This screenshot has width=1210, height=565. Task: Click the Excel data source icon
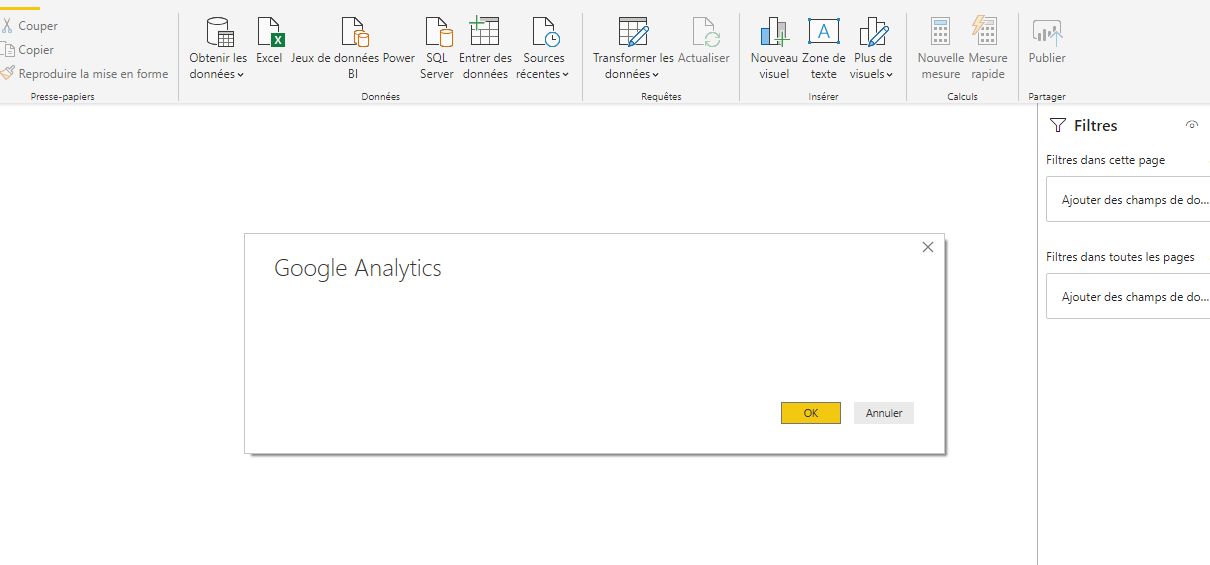270,32
